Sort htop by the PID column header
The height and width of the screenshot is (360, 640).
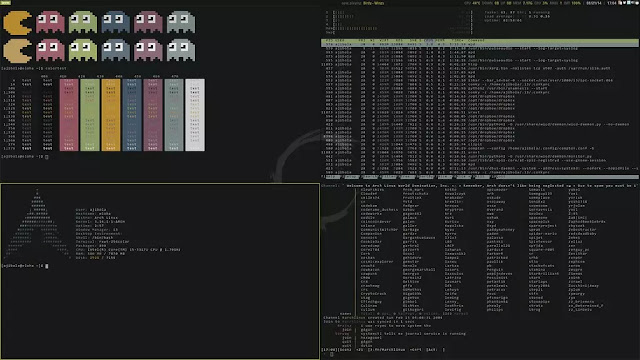[330, 40]
